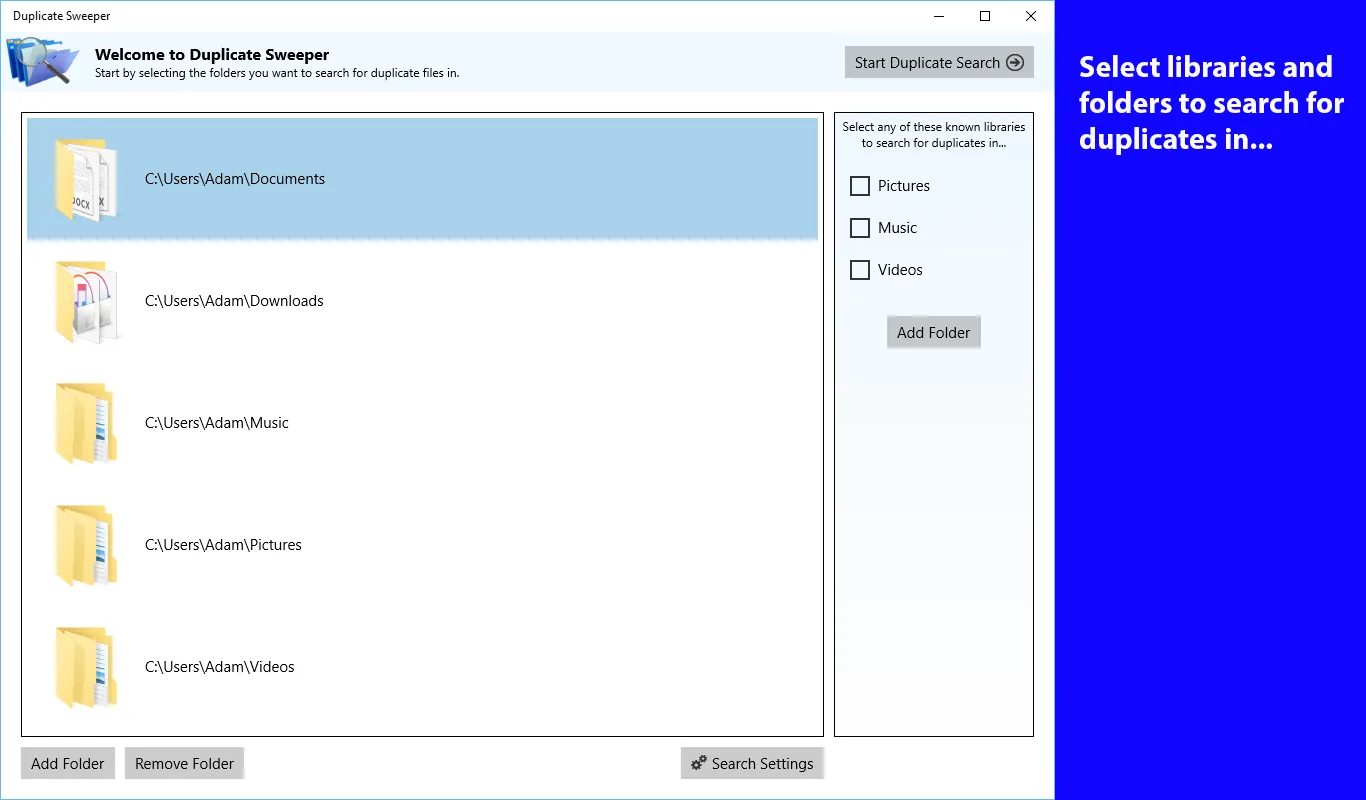Enable the Pictures library checkbox
Image resolution: width=1366 pixels, height=800 pixels.
(859, 186)
